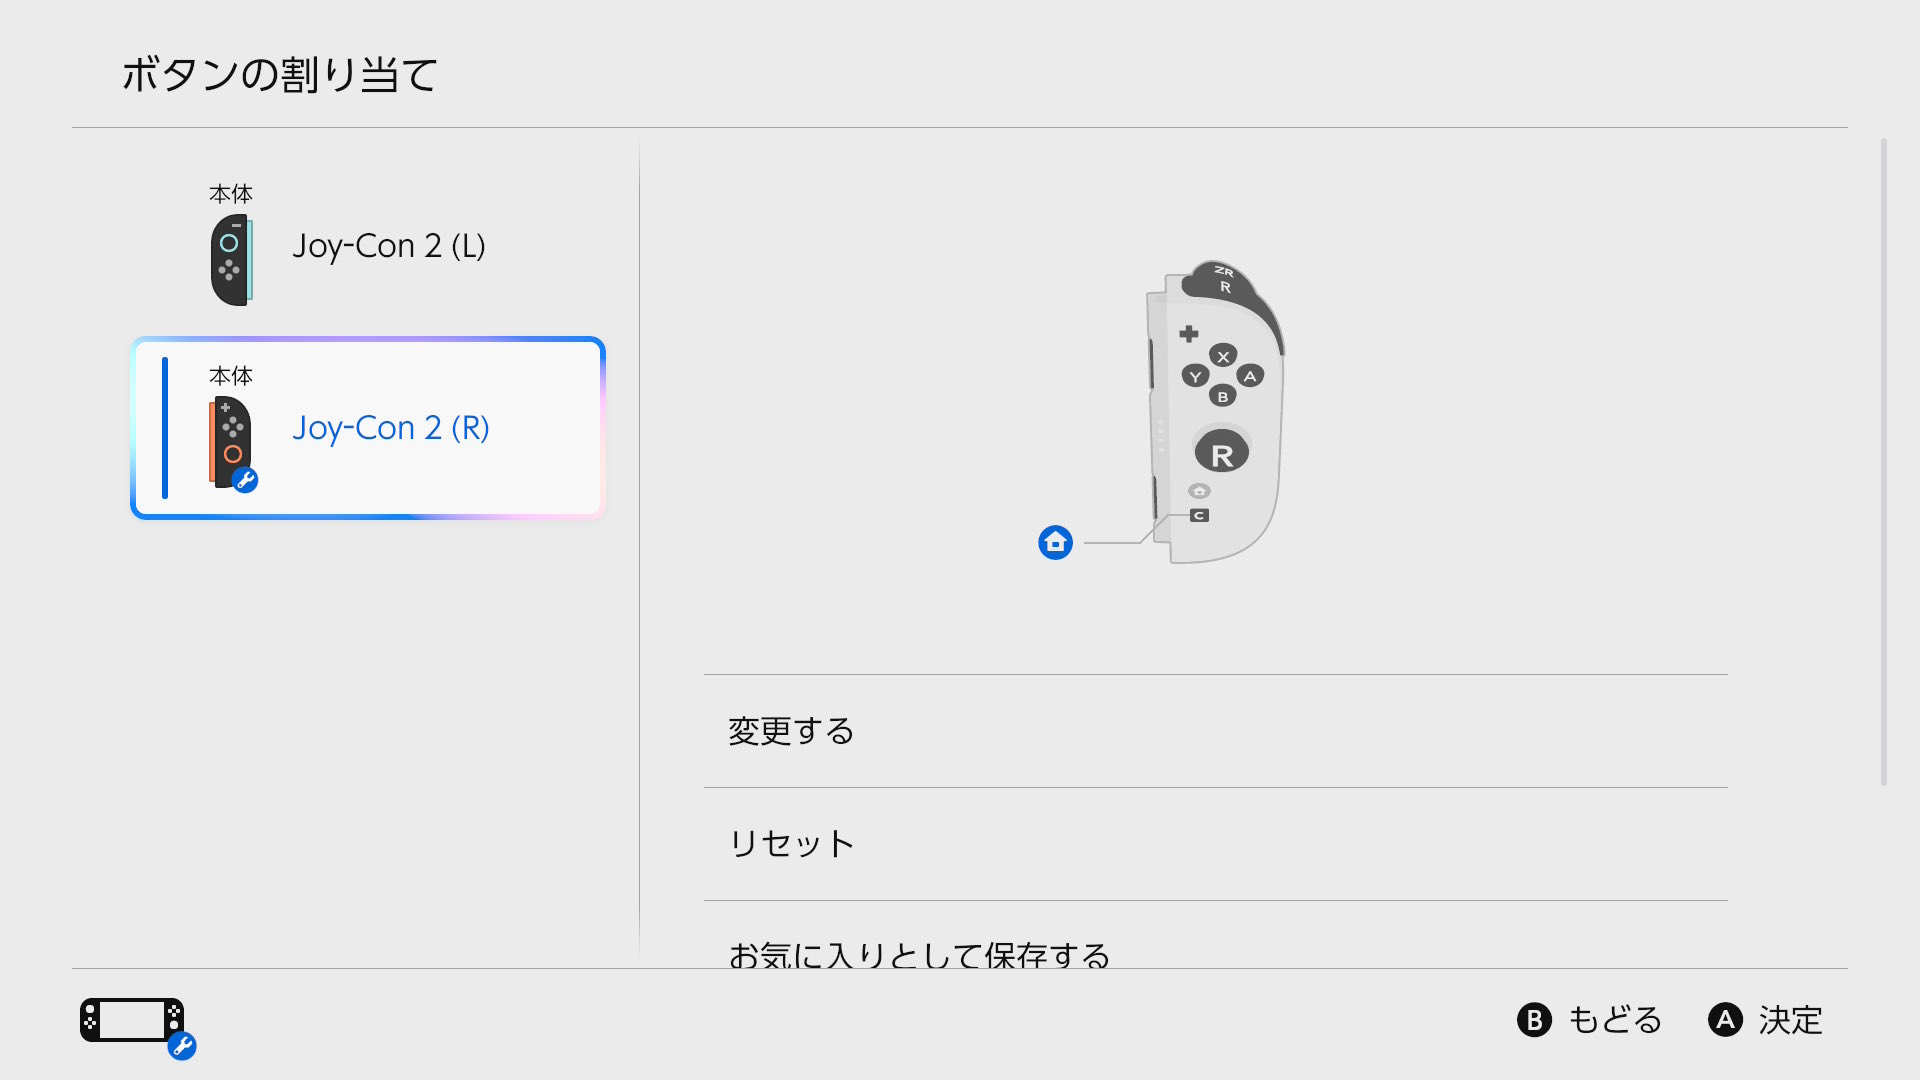The height and width of the screenshot is (1080, 1920).
Task: Select the Joy-Con 2 (L) controller icon
Action: tap(231, 260)
